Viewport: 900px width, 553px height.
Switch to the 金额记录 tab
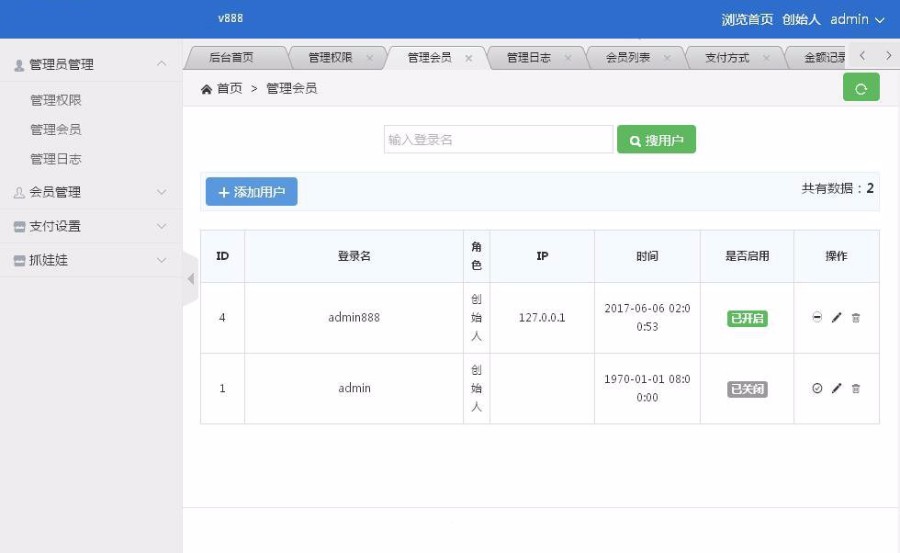pos(824,57)
